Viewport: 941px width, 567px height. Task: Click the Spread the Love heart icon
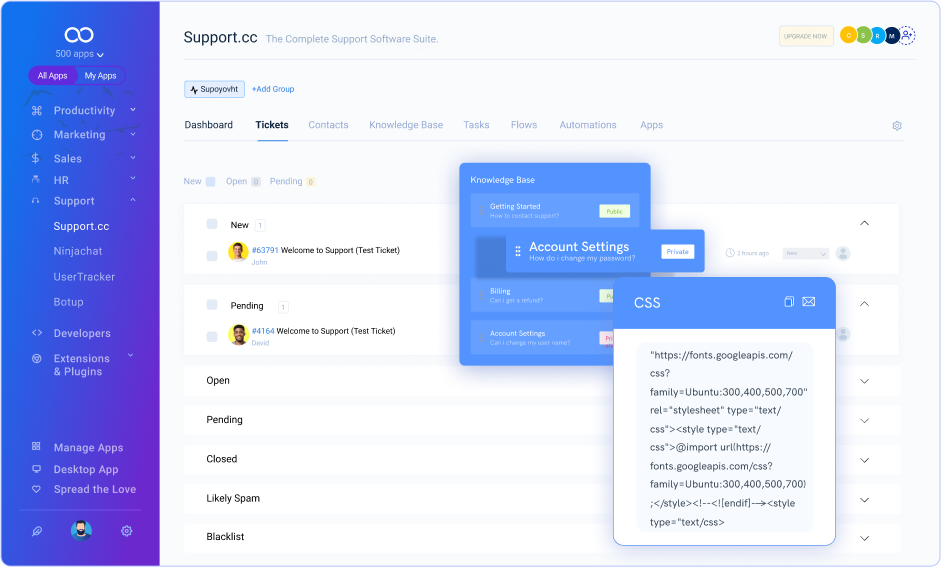tap(36, 489)
